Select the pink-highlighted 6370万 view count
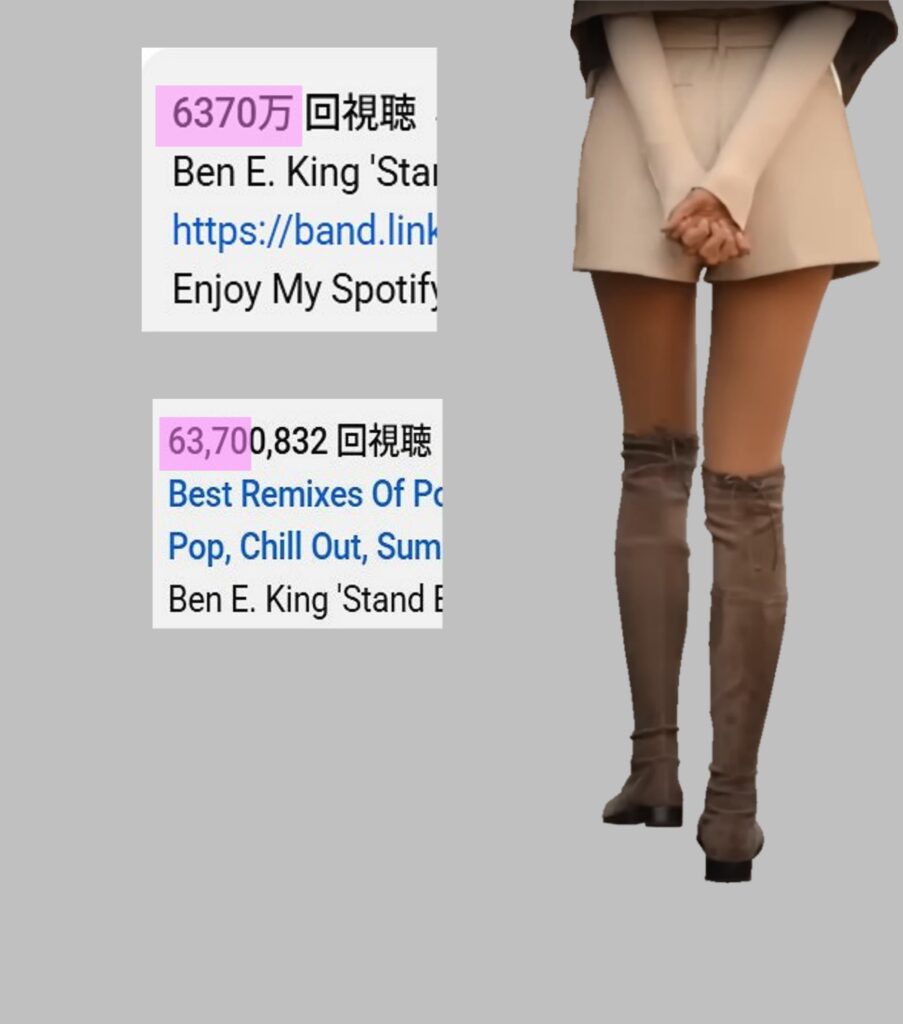This screenshot has height=1024, width=903. (x=229, y=116)
